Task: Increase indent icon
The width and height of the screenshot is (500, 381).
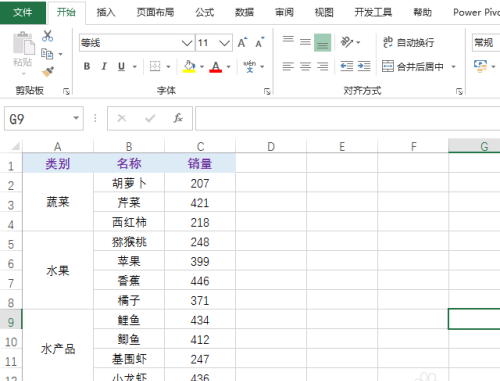Action: [364, 66]
